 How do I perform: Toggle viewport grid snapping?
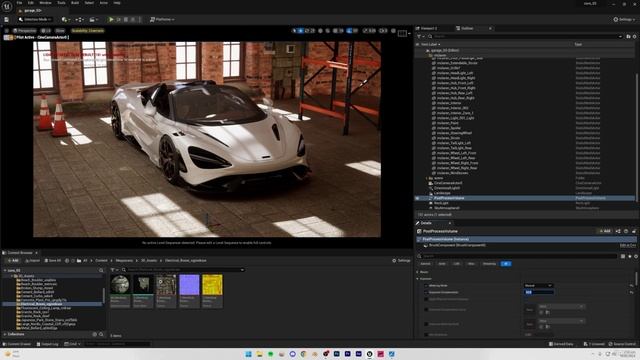click(336, 31)
